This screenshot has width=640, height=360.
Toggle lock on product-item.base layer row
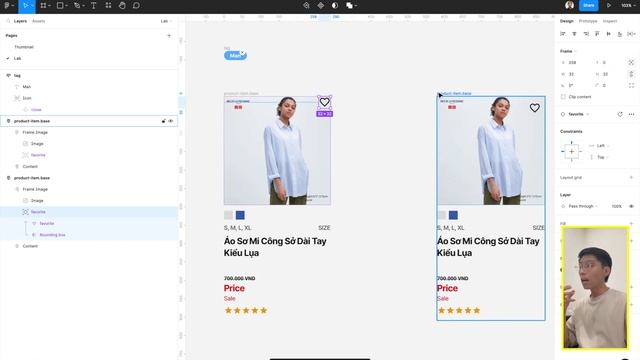pos(163,121)
